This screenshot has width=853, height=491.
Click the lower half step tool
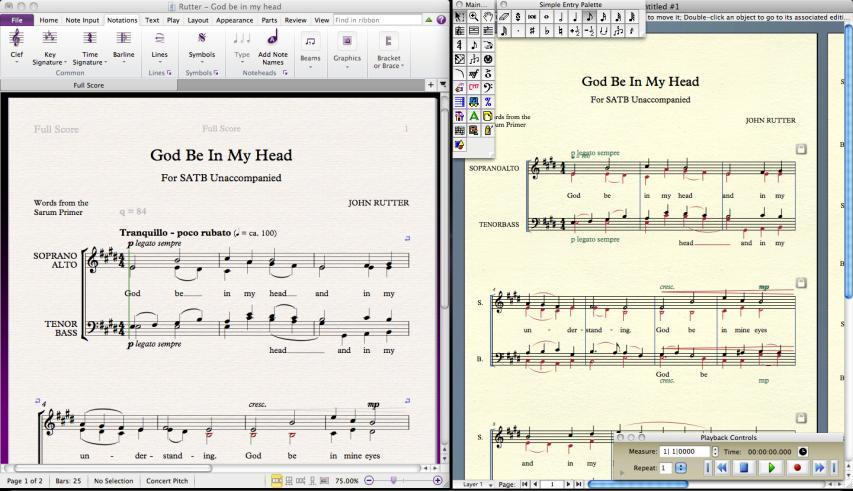tap(589, 31)
